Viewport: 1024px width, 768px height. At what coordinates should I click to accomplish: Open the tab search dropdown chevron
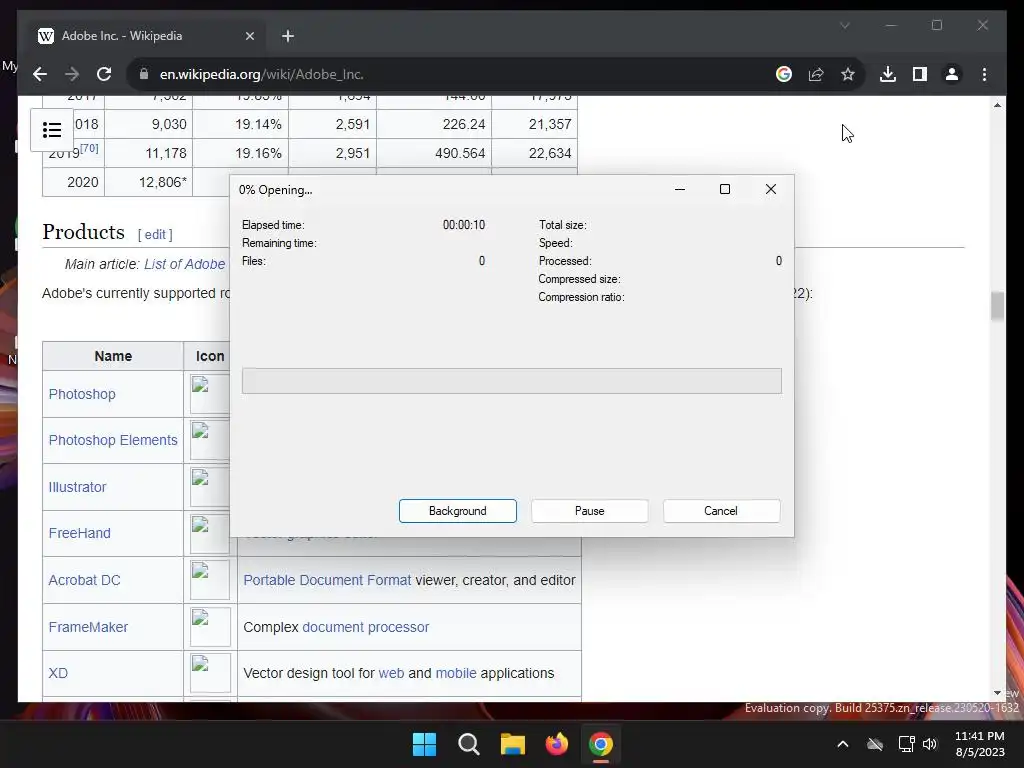[x=844, y=25]
